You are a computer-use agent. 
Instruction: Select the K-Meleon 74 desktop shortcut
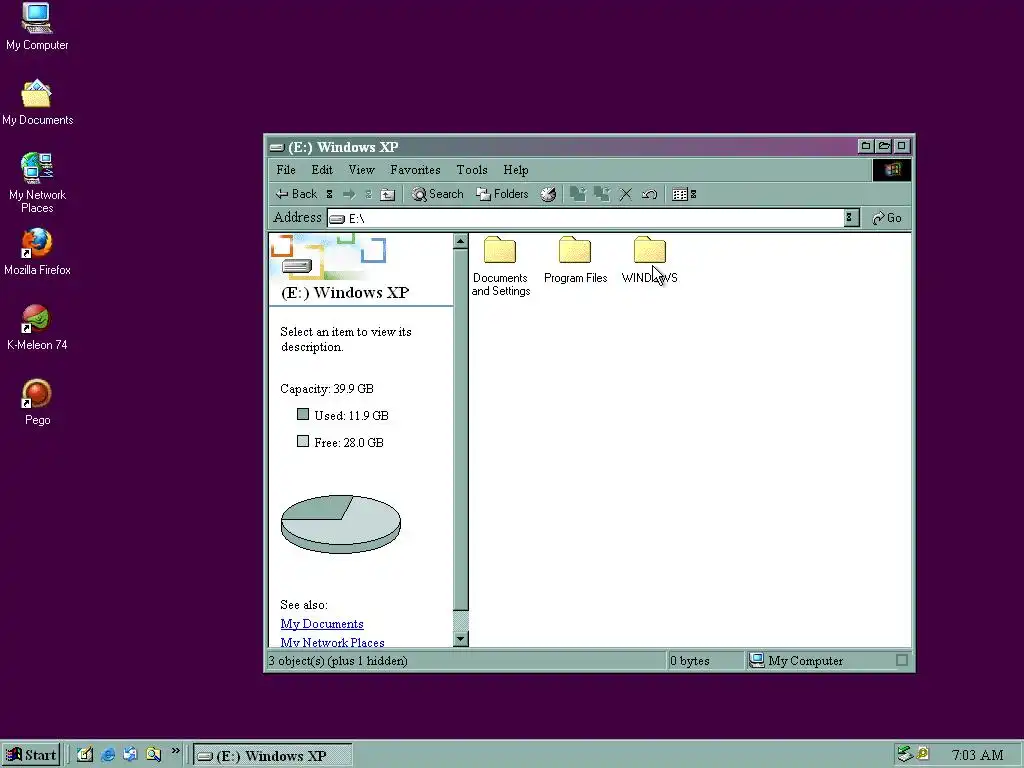coord(37,328)
